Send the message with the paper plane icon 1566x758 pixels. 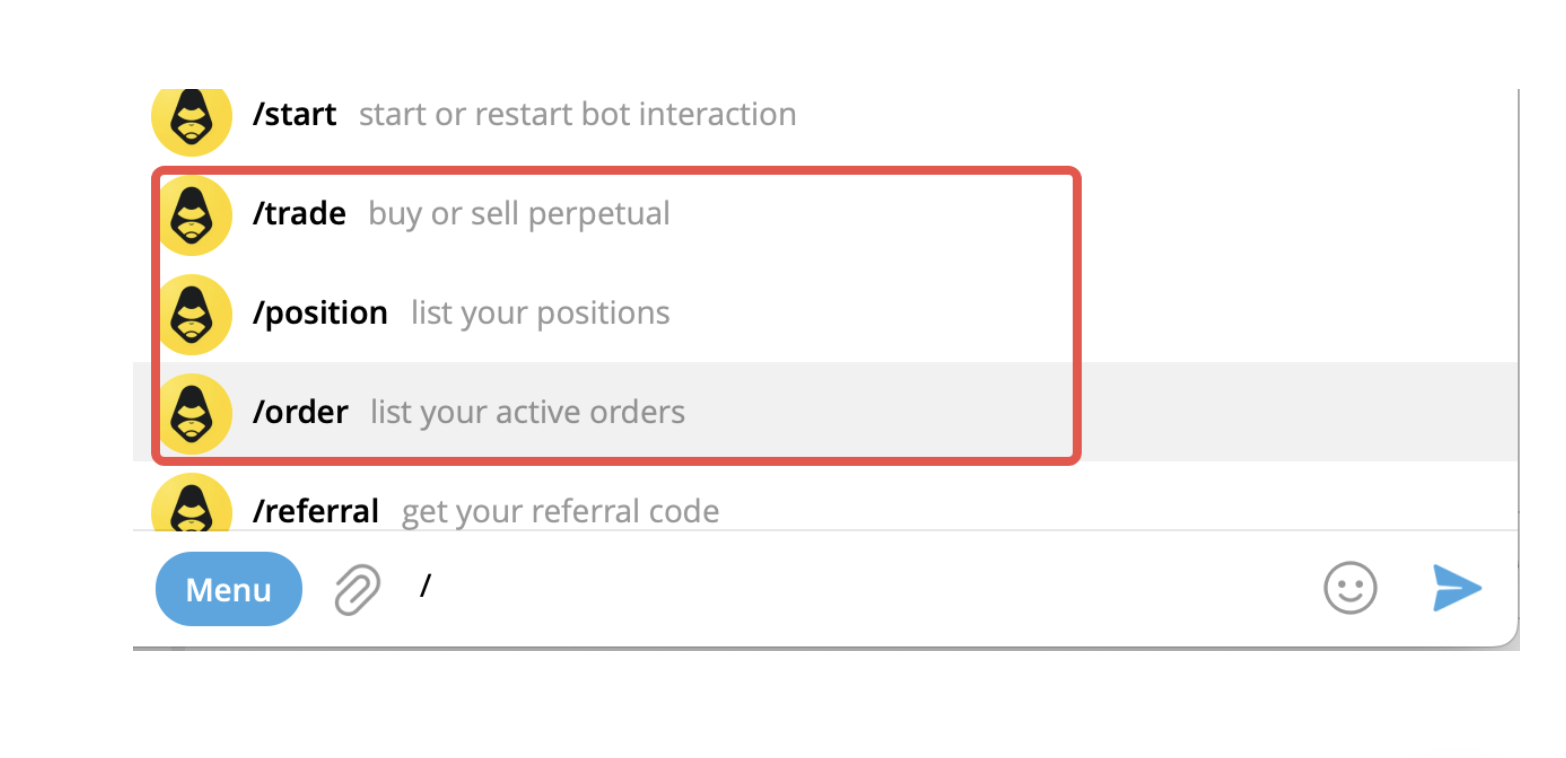[1456, 588]
